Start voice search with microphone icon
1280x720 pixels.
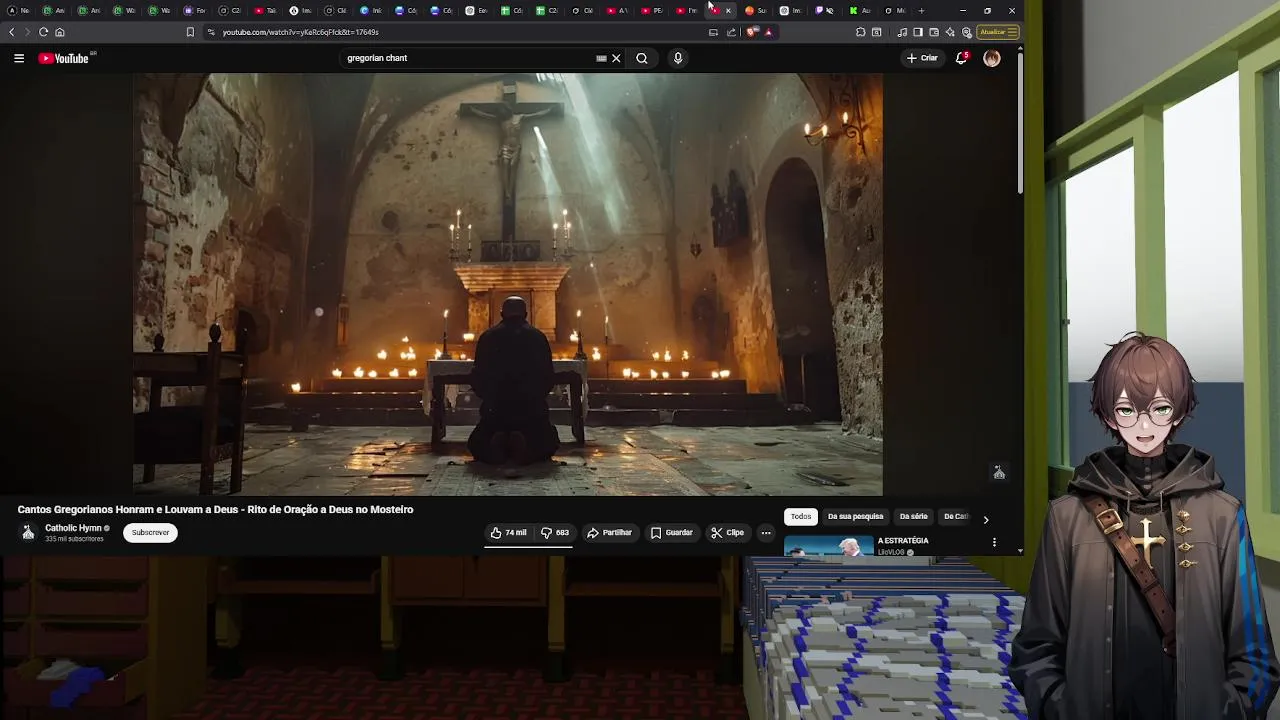tap(678, 58)
